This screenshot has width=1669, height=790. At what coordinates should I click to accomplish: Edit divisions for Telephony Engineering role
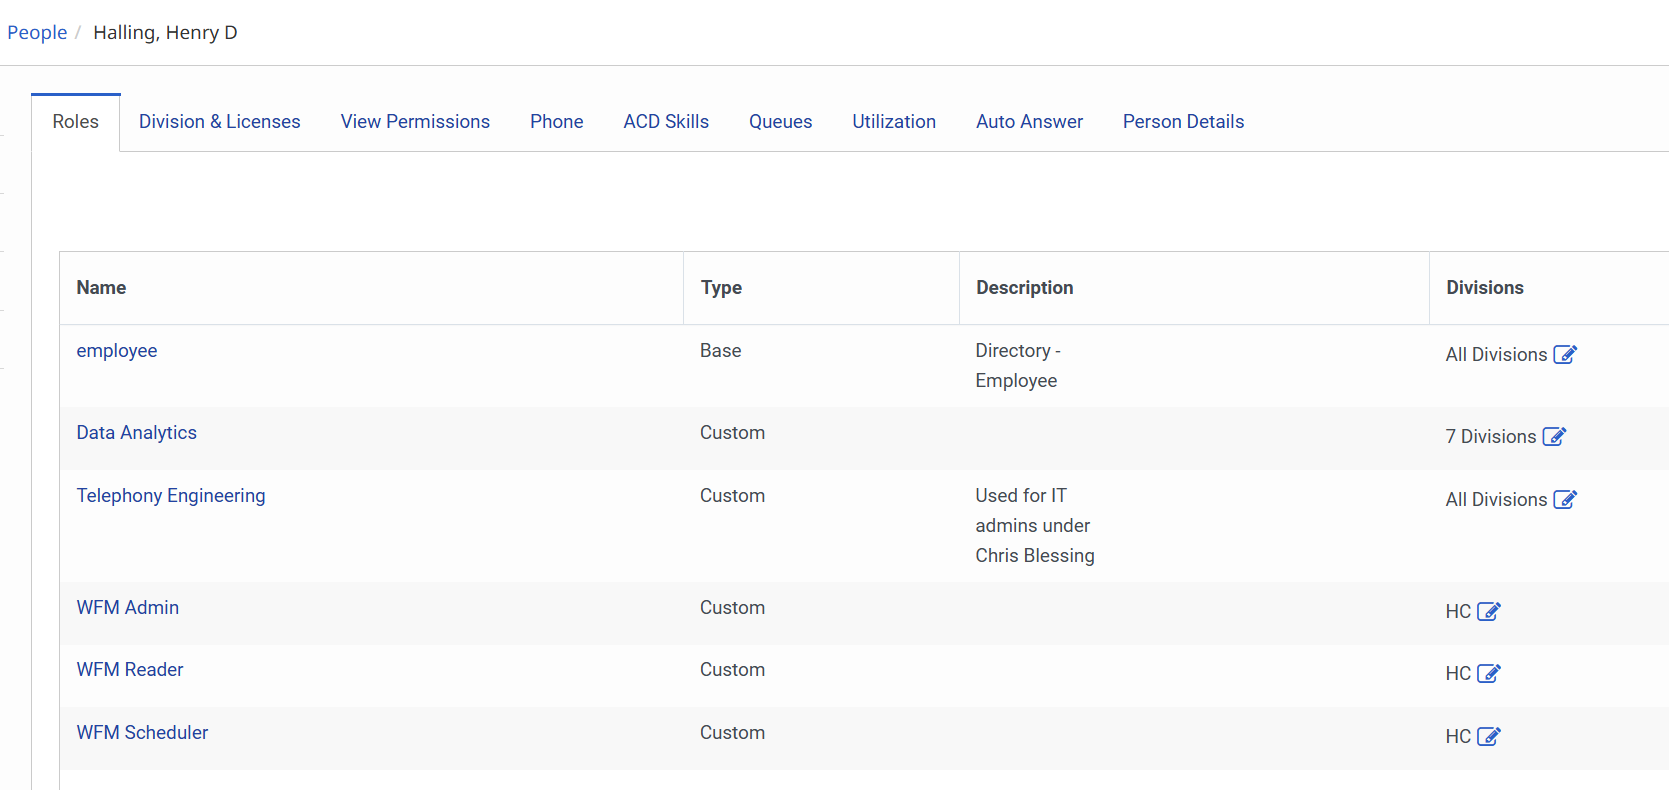1564,500
